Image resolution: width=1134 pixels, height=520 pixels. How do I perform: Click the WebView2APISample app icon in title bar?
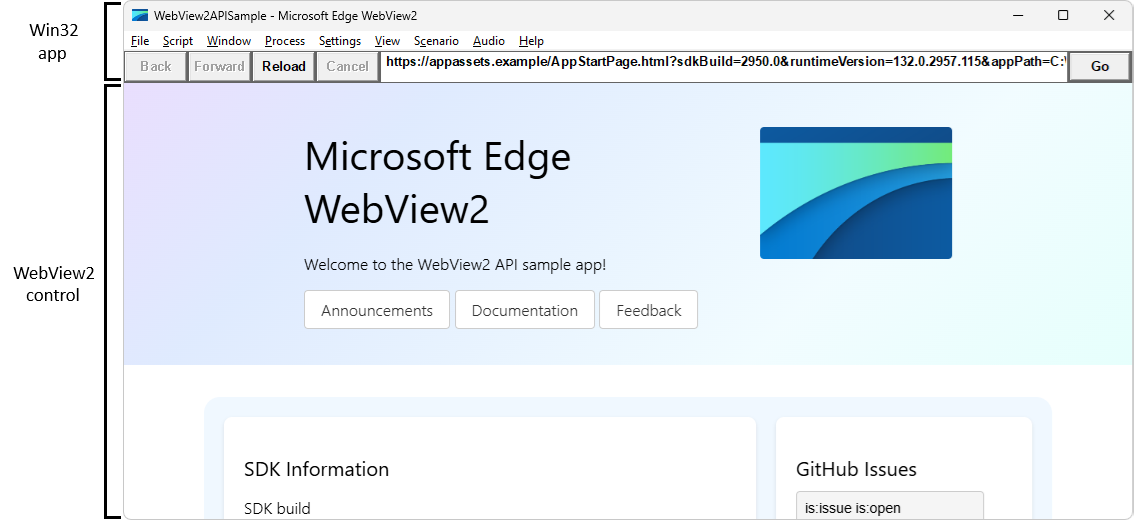click(140, 15)
